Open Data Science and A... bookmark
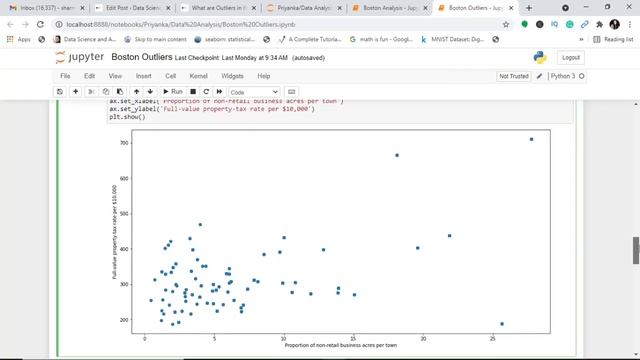The image size is (640, 360). [x=84, y=40]
